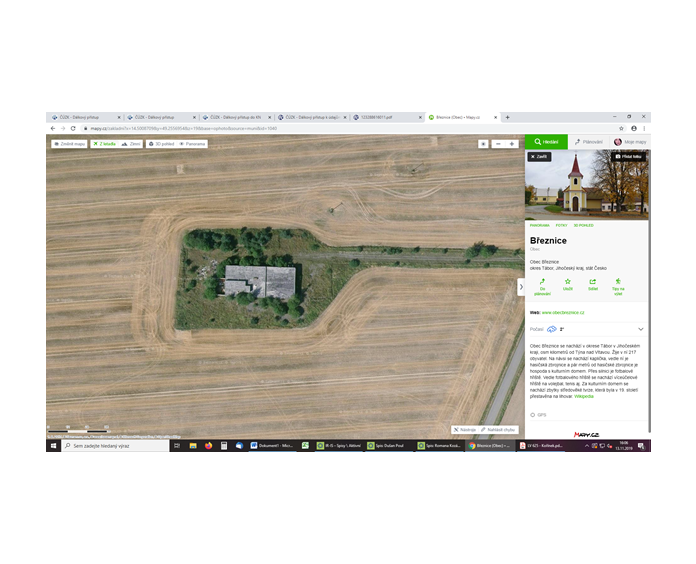Zoom out with the minus button
The width and height of the screenshot is (696, 564).
(498, 144)
